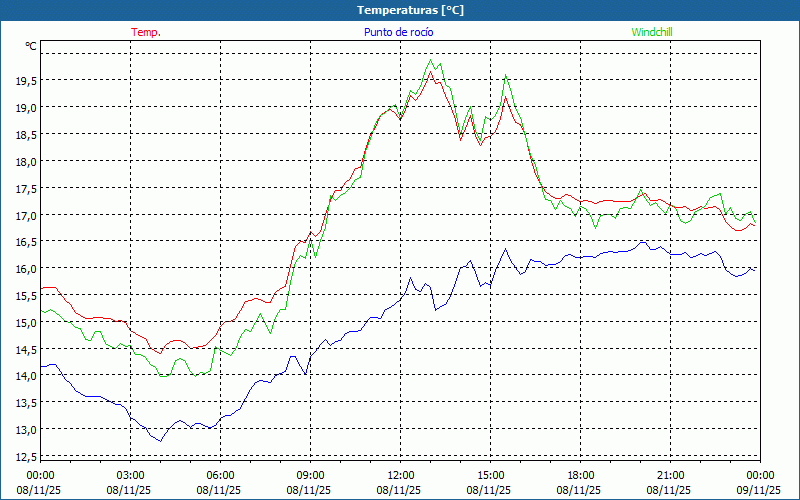The height and width of the screenshot is (500, 800).
Task: Click the 21:00 time axis label
Action: 670,475
